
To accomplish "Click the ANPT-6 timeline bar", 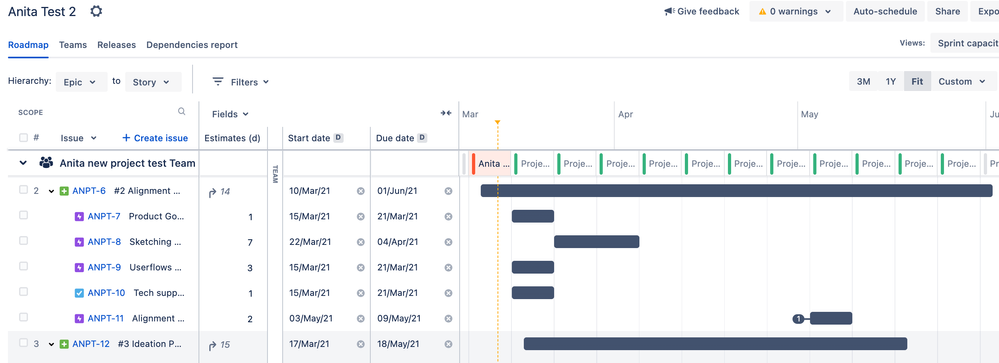I will click(737, 191).
